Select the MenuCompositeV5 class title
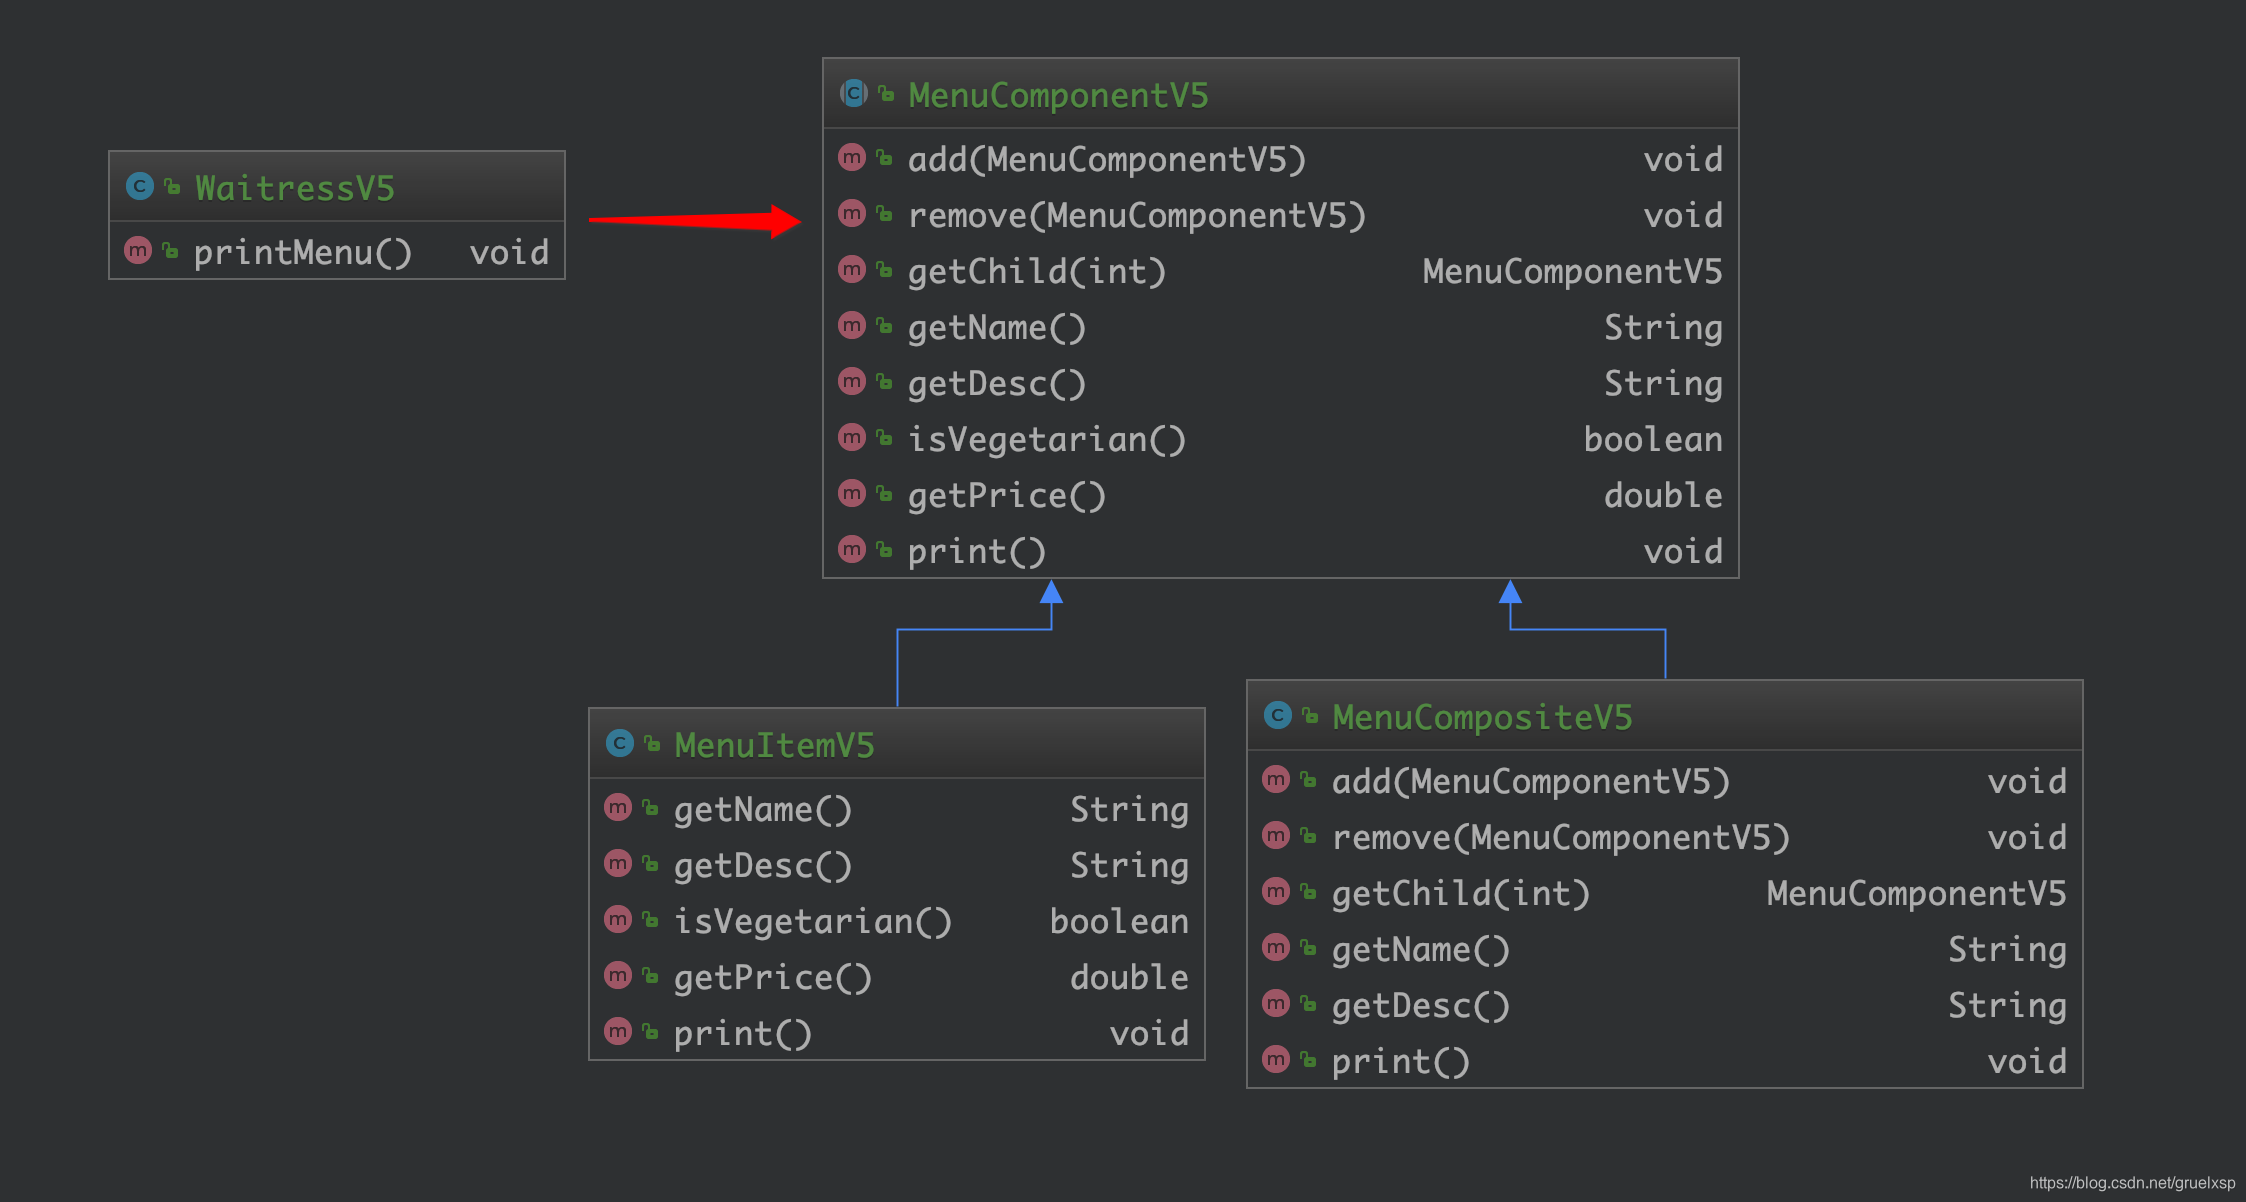Image resolution: width=2246 pixels, height=1202 pixels. [1482, 717]
